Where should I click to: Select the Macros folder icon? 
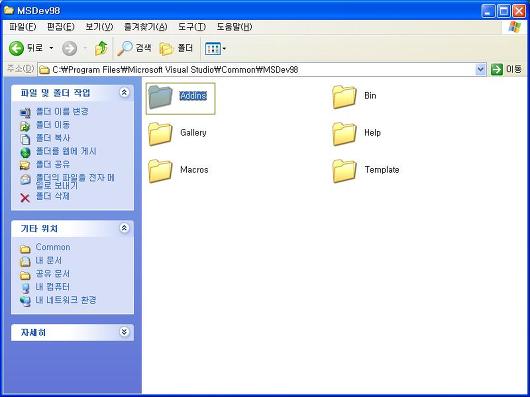(x=160, y=171)
